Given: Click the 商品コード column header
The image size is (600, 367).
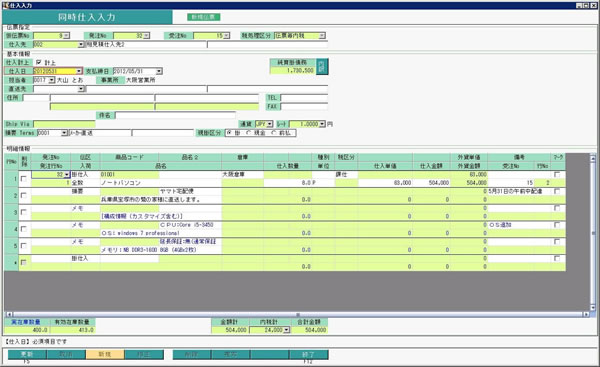Looking at the screenshot, I should pos(130,157).
